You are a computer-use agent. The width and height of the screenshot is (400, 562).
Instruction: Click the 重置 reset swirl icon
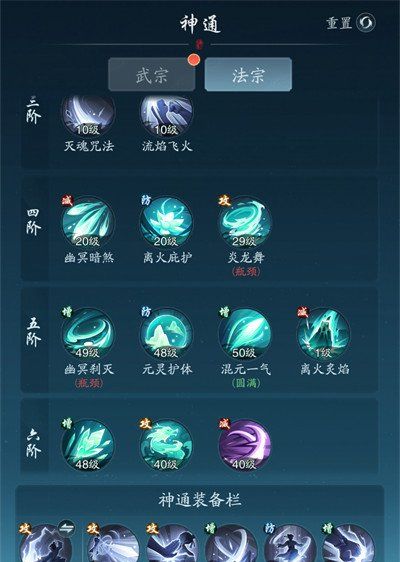click(366, 23)
